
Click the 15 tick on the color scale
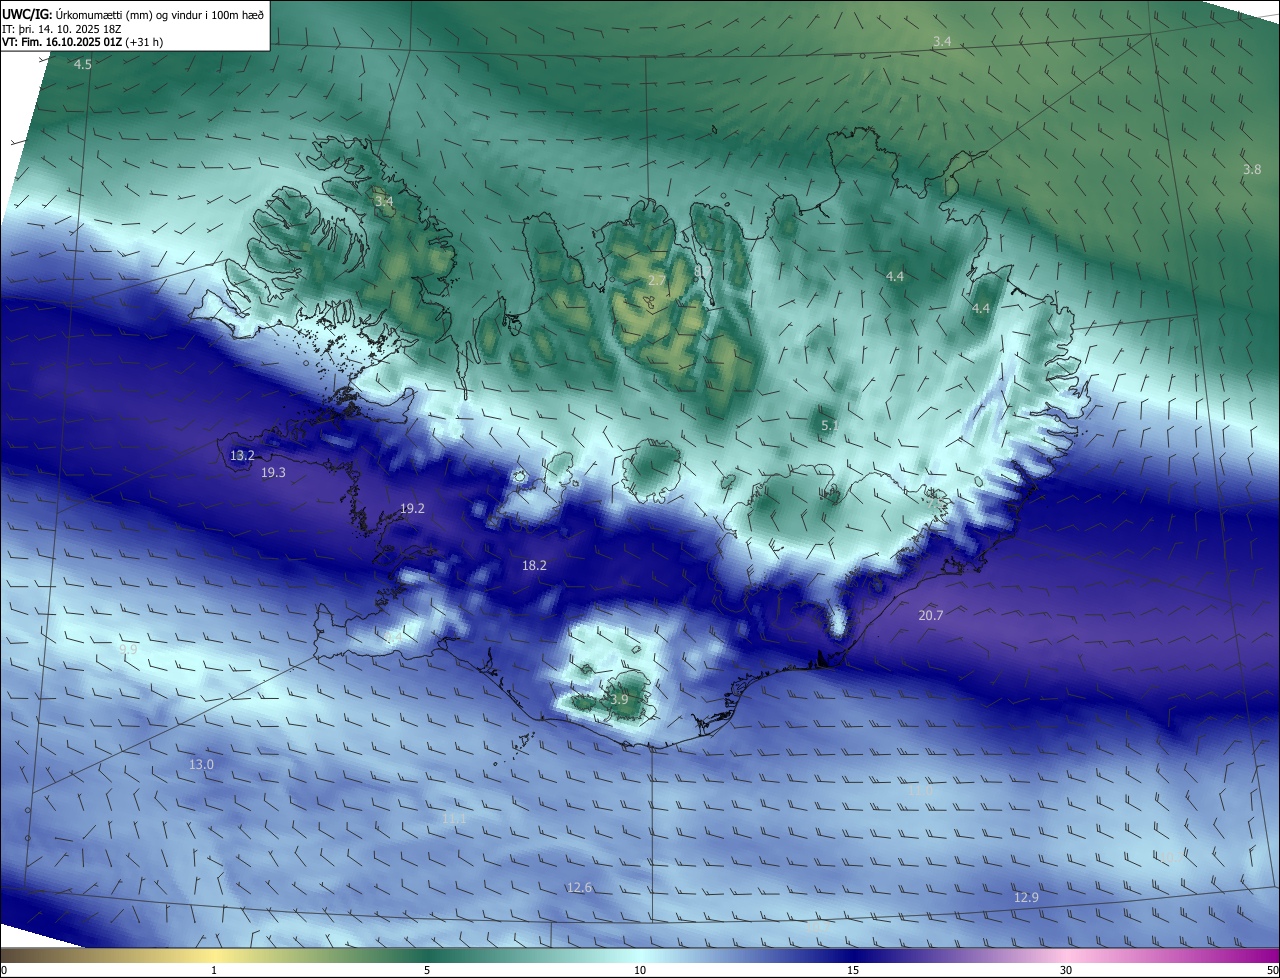(853, 970)
